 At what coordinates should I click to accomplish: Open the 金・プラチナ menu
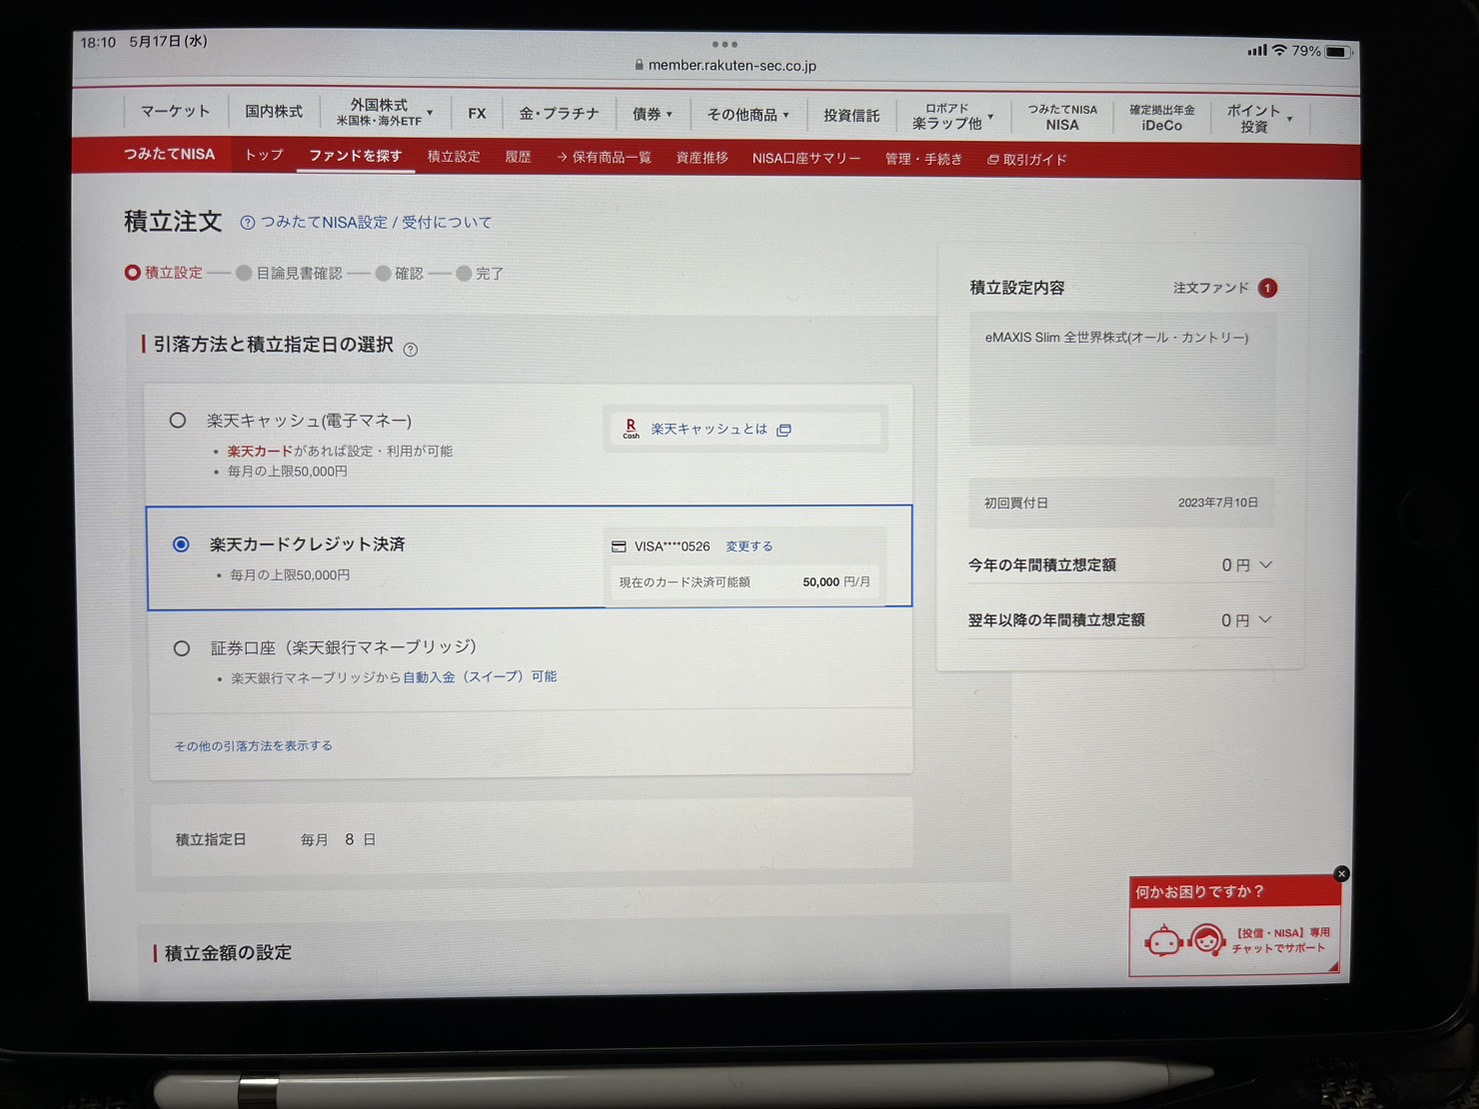pos(558,114)
